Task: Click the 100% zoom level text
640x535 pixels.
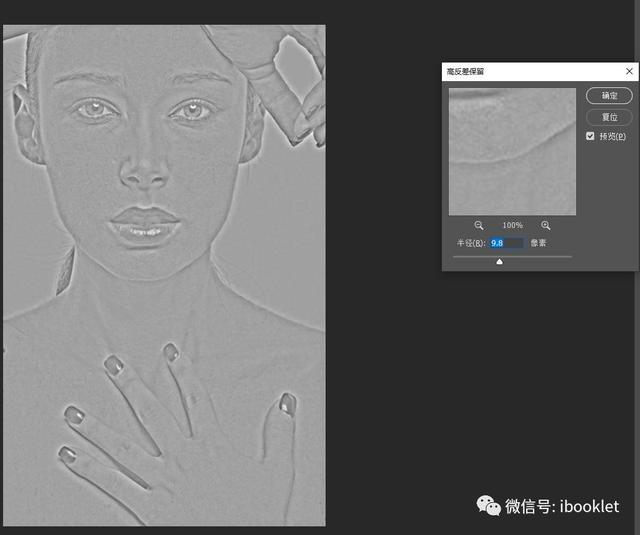Action: click(513, 225)
